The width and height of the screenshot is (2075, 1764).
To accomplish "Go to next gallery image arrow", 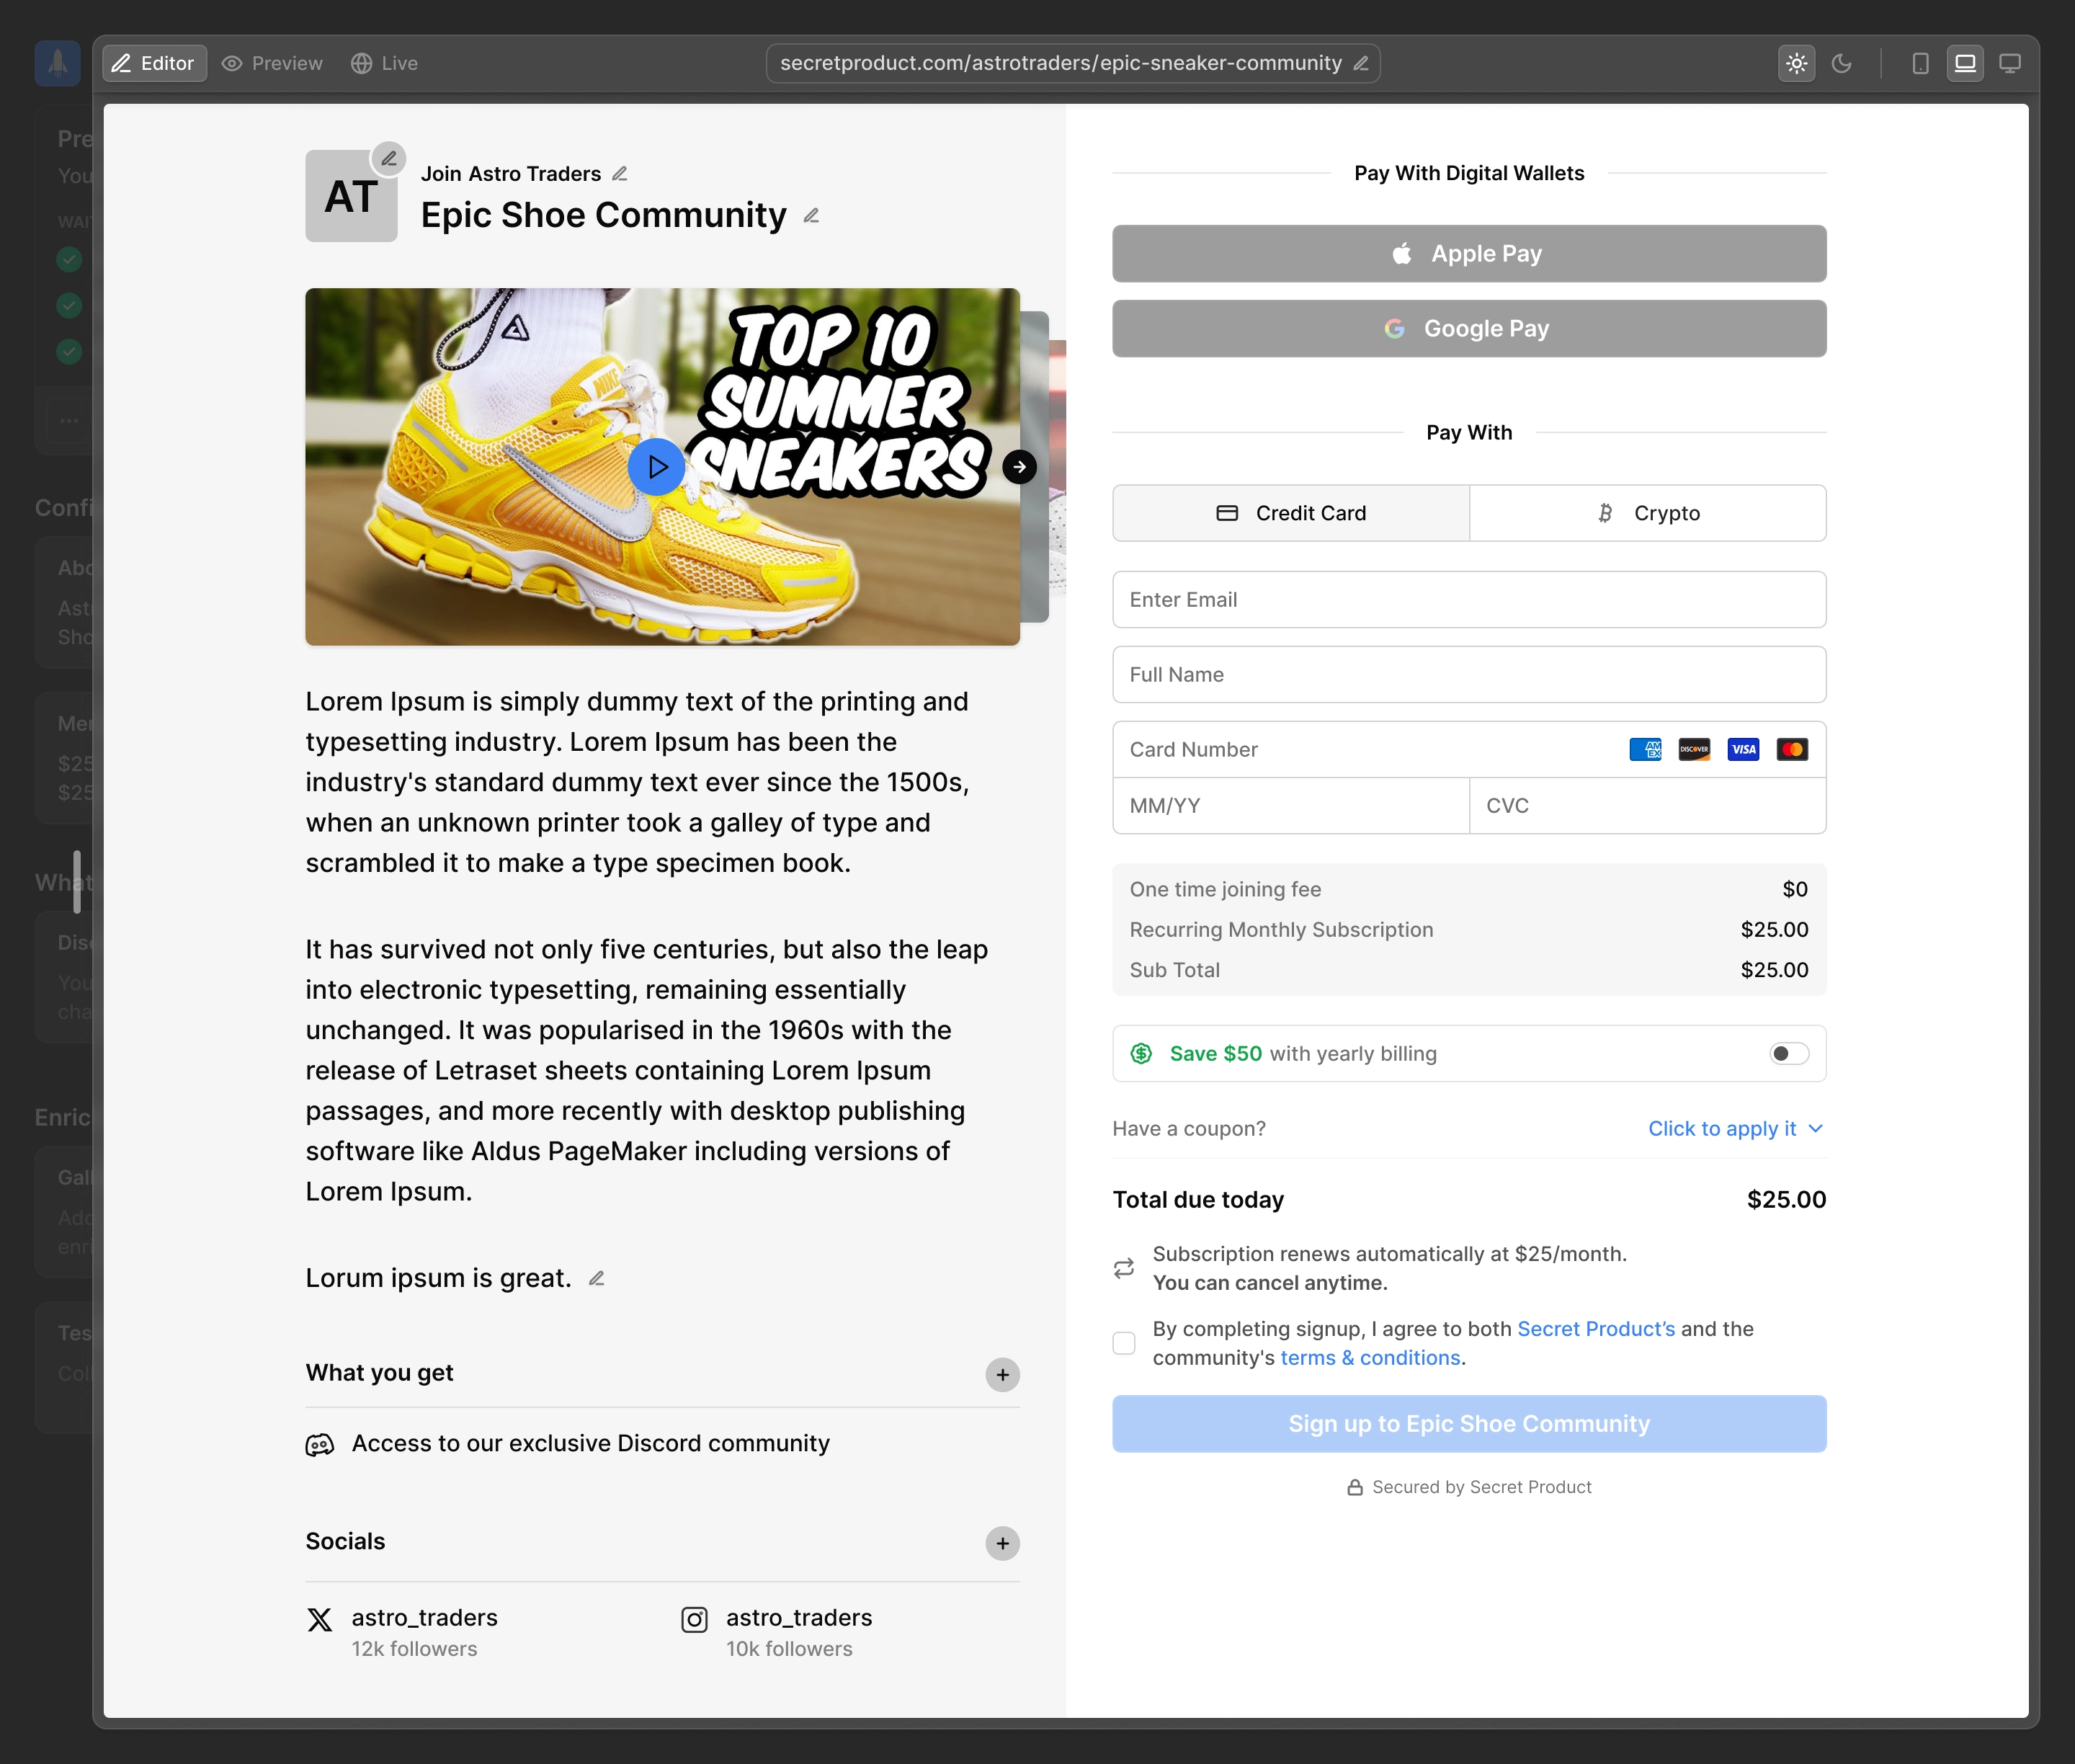I will (1019, 467).
